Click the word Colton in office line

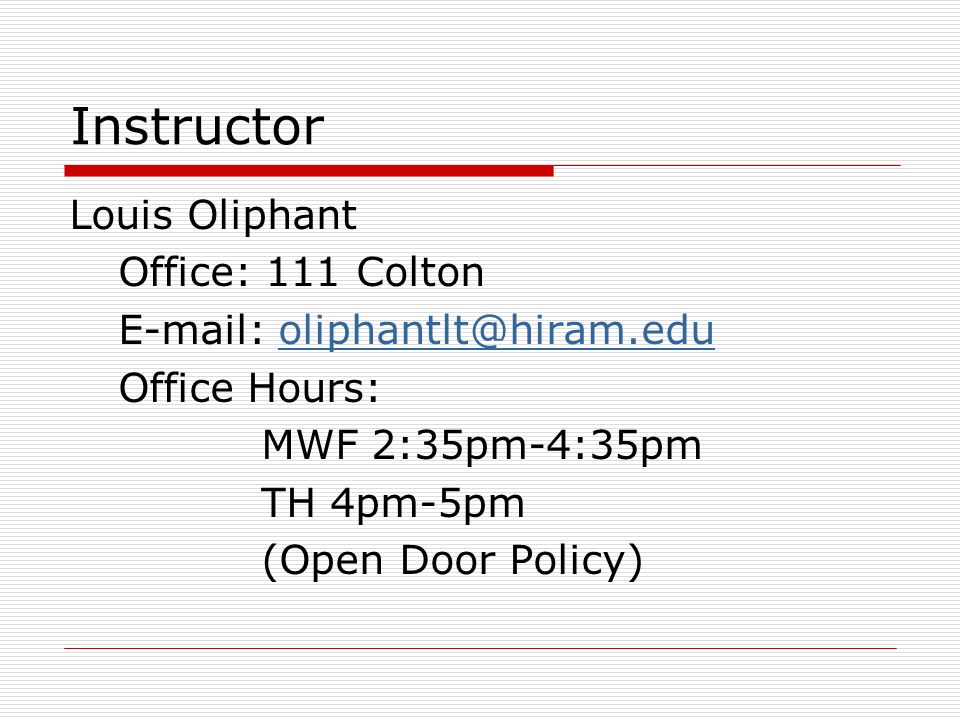420,272
